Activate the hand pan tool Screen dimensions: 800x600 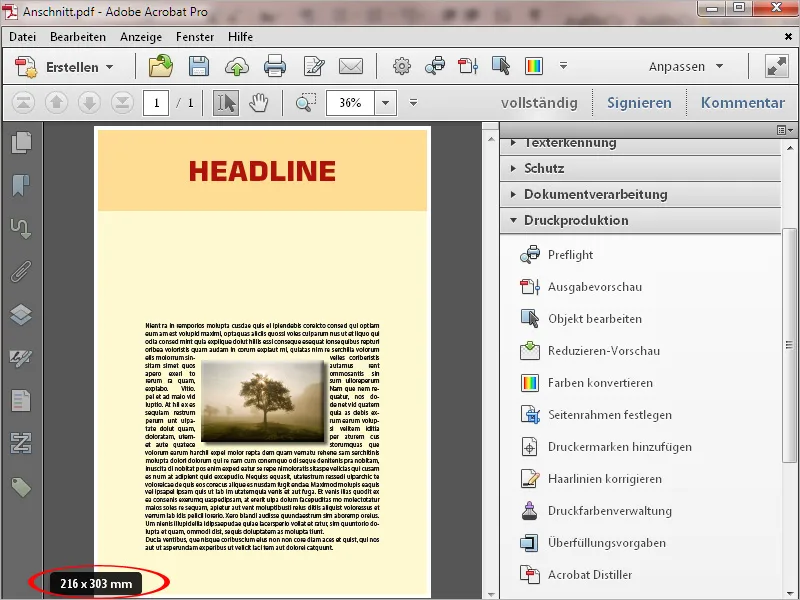[x=259, y=103]
